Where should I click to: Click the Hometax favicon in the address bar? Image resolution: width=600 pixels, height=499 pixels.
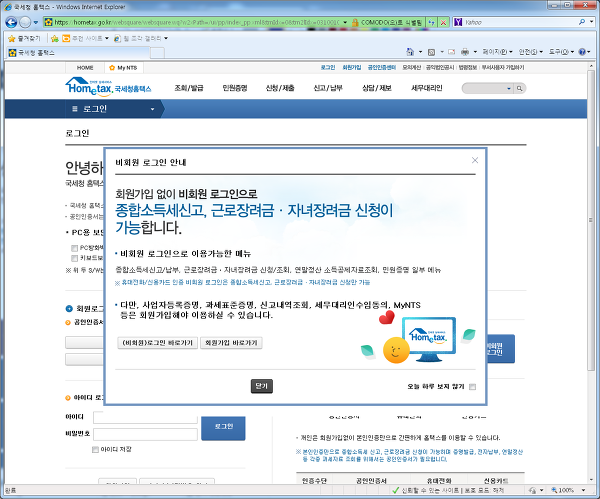pos(48,22)
